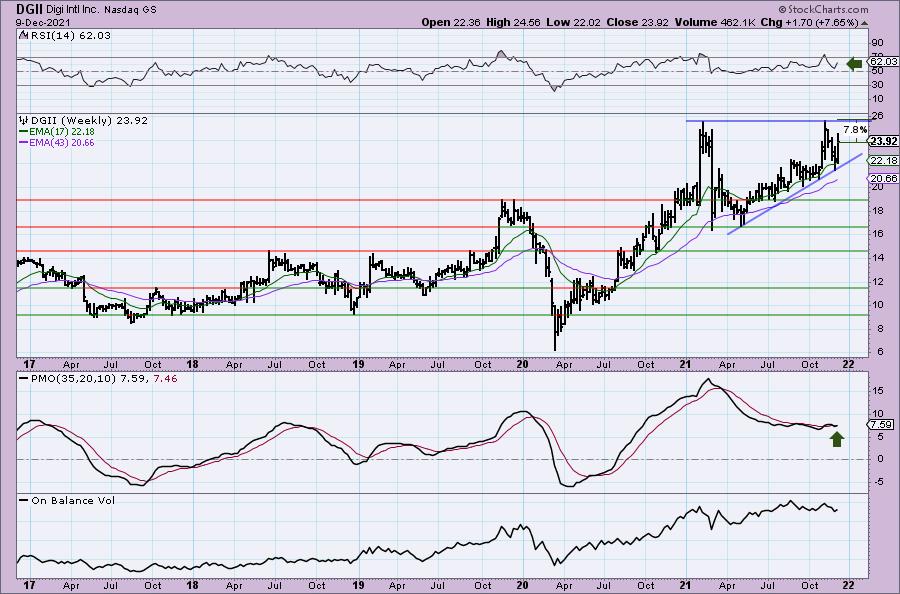The width and height of the screenshot is (900, 594).
Task: Click the 90 level on the RSI axis
Action: pos(878,42)
